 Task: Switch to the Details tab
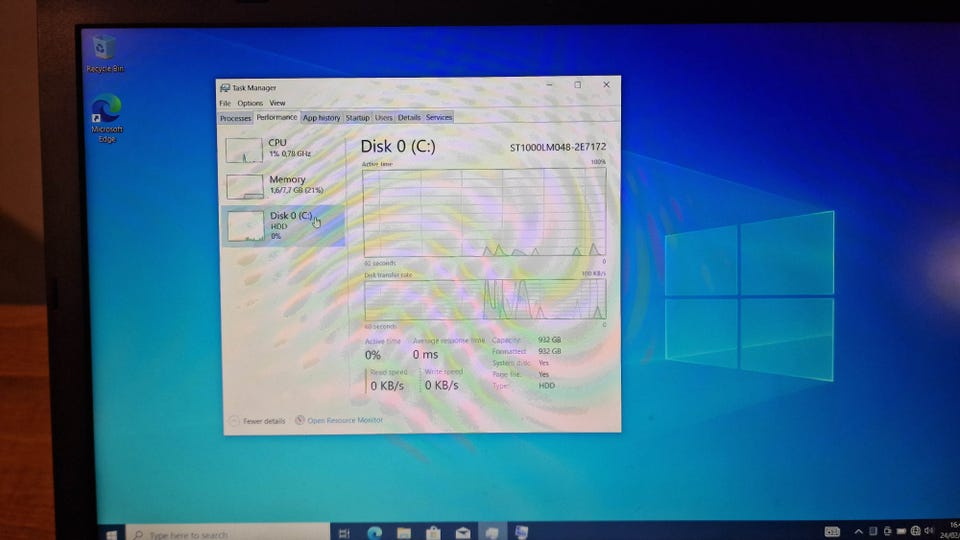[409, 117]
